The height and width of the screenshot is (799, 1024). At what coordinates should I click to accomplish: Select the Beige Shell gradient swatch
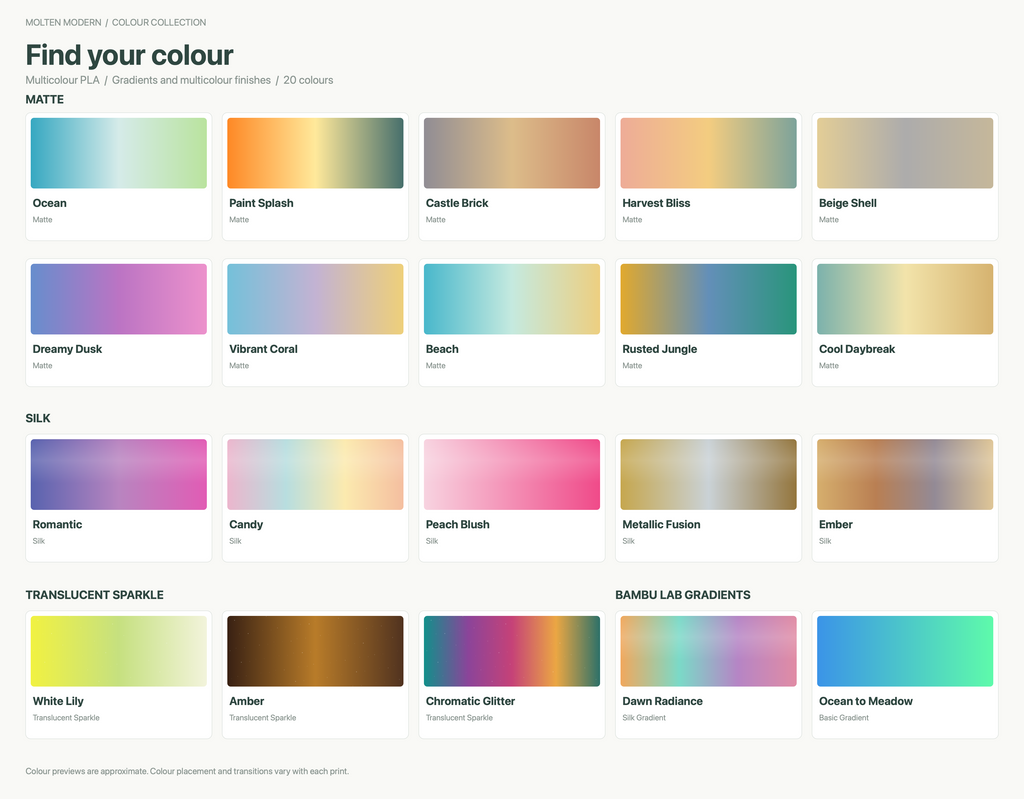[x=905, y=153]
